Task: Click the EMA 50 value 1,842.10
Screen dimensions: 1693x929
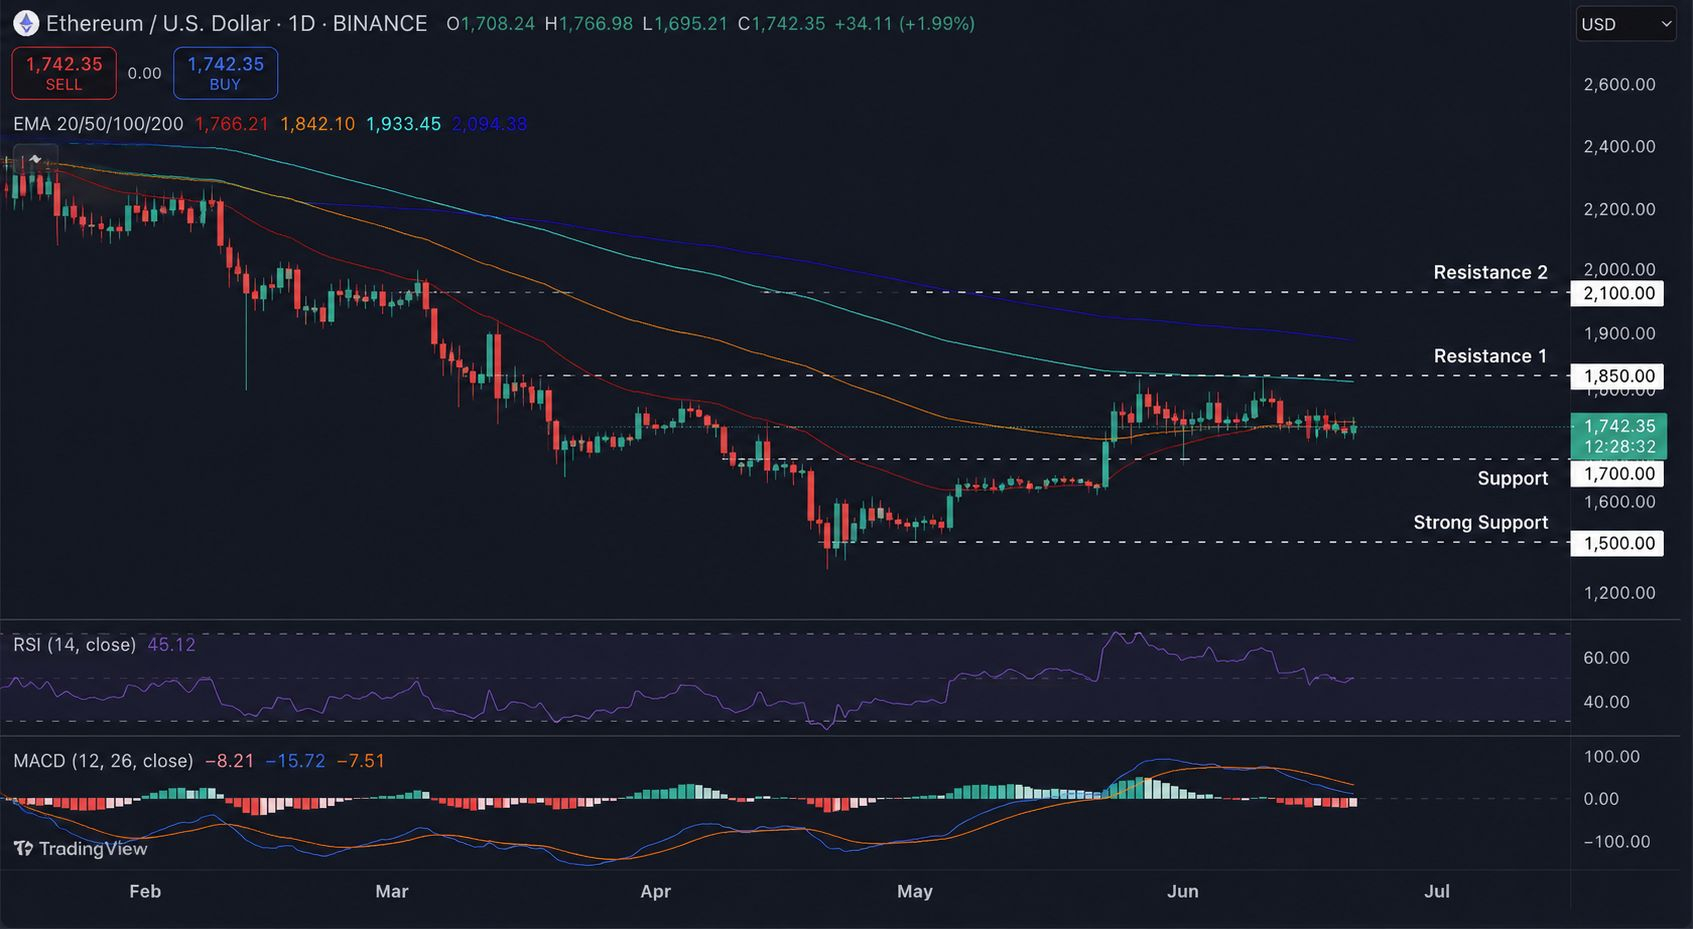Action: 318,124
